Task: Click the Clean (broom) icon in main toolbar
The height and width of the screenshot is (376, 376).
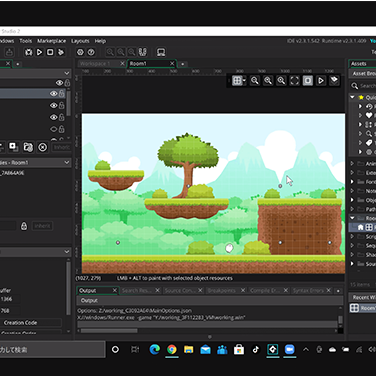Action: pos(61,52)
